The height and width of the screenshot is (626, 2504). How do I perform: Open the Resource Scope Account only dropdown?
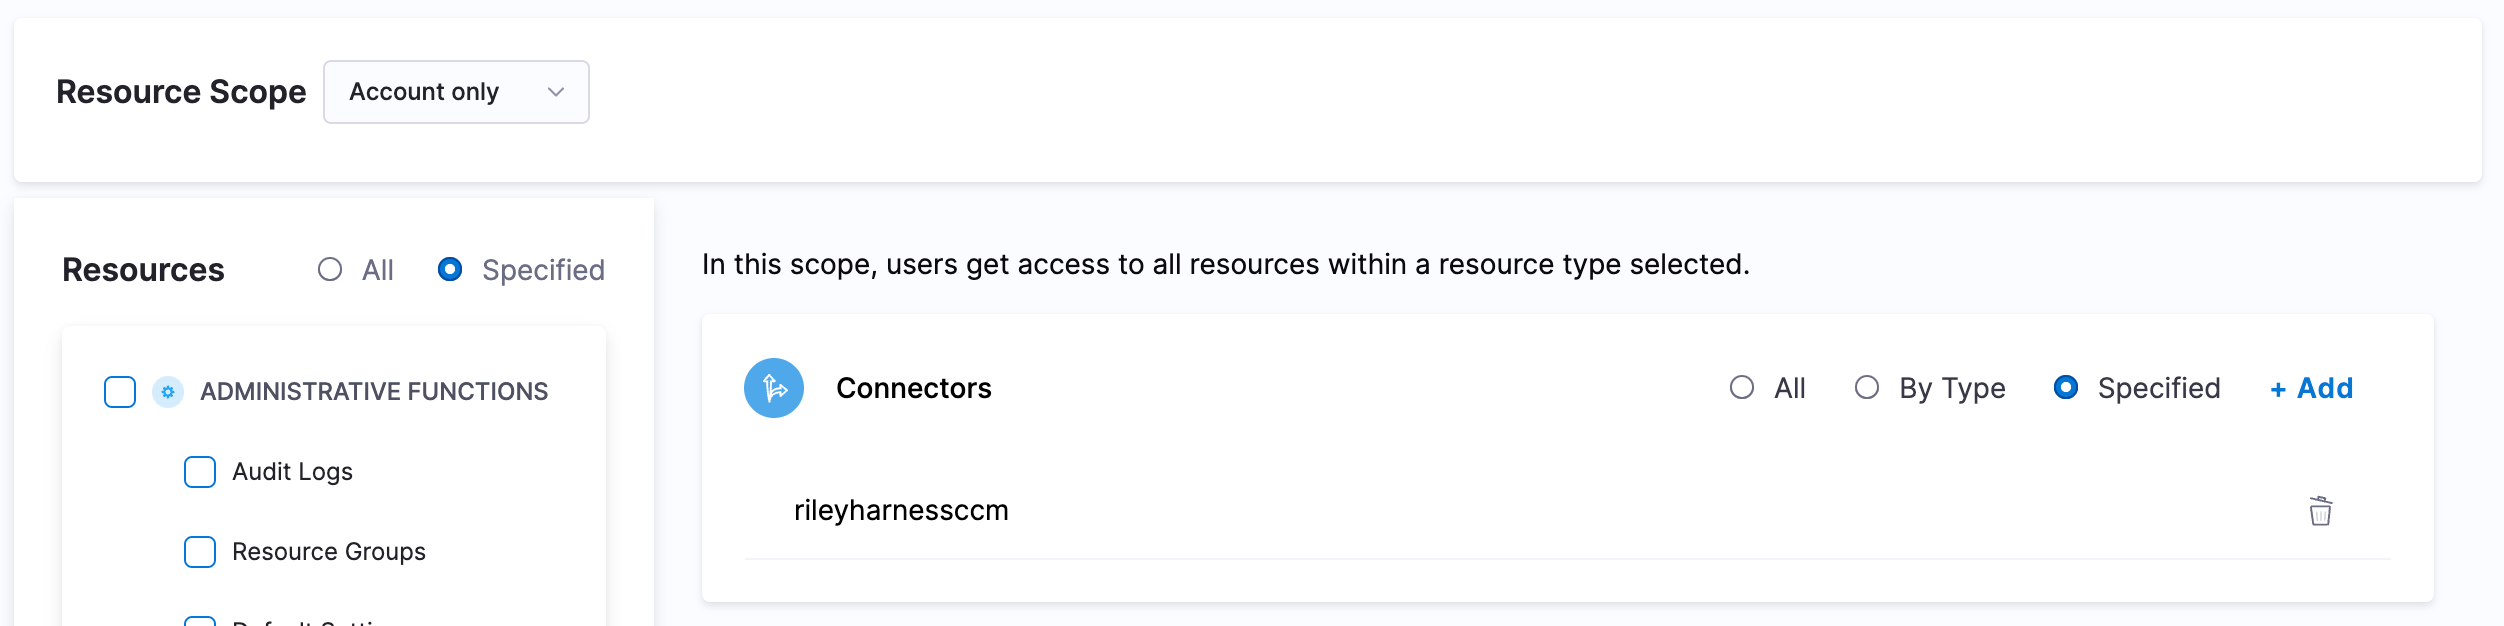pos(456,92)
